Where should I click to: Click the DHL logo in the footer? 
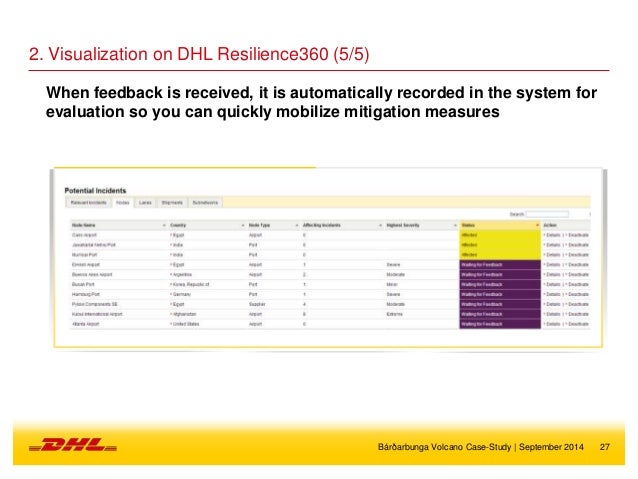point(73,444)
